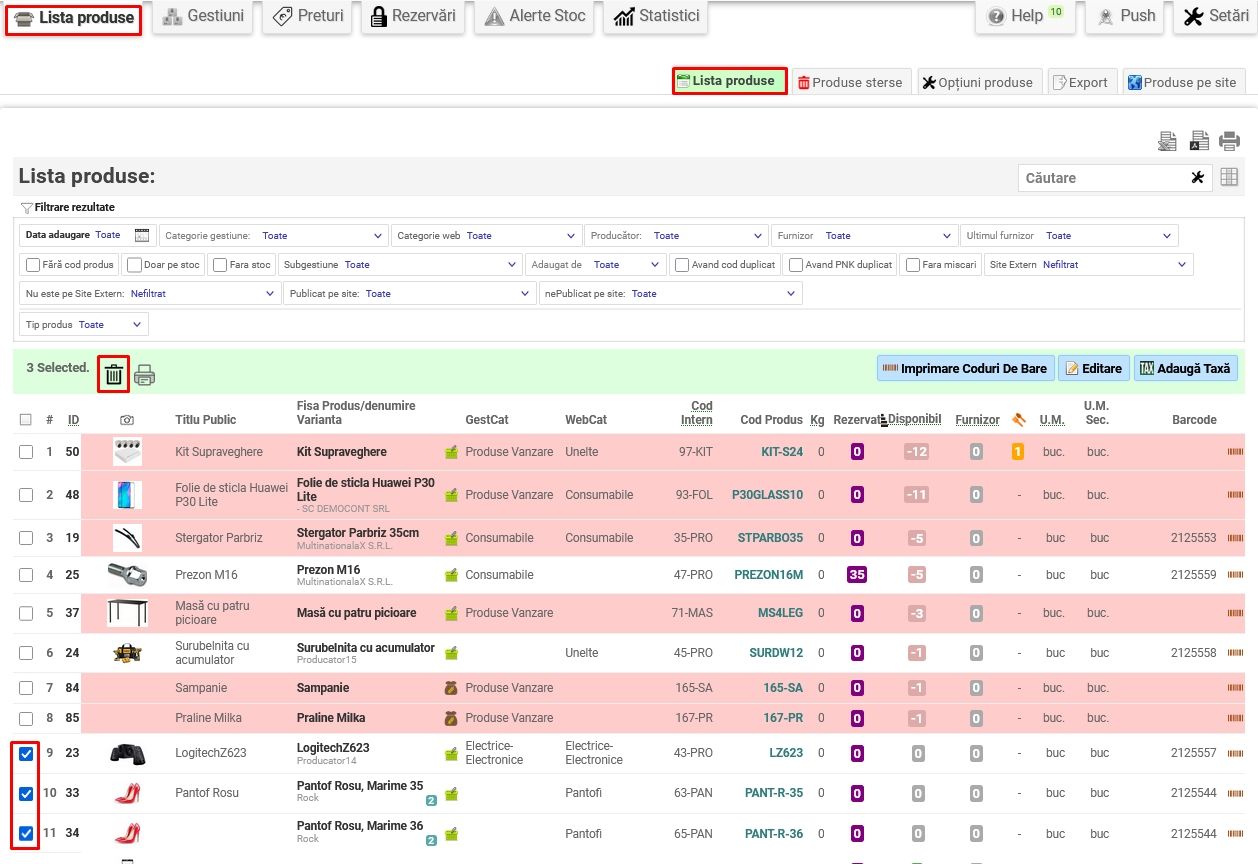Uncheck the LogitechZ623 row checkbox

[x=26, y=753]
